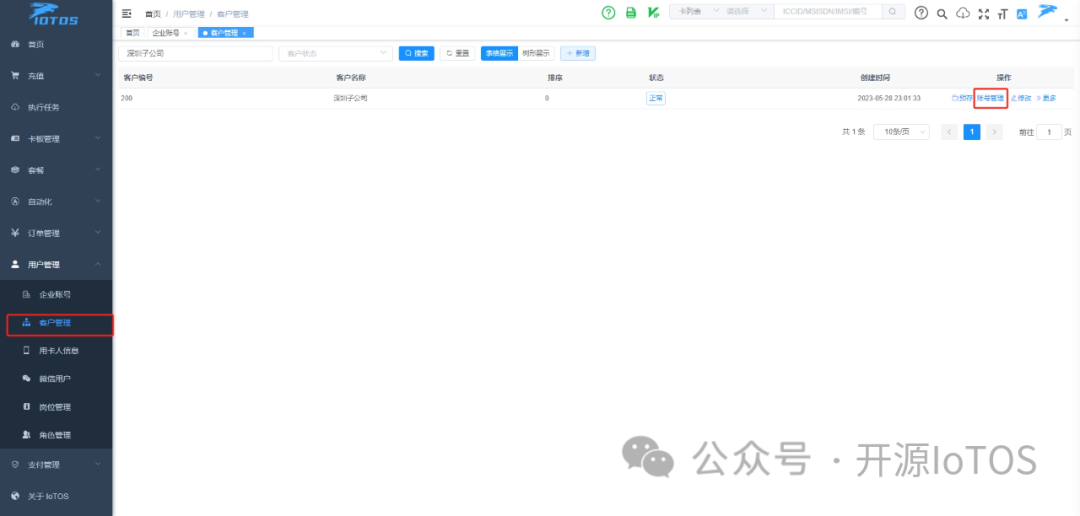The height and width of the screenshot is (516, 1080).
Task: Click the blue language translate icon
Action: (1021, 13)
